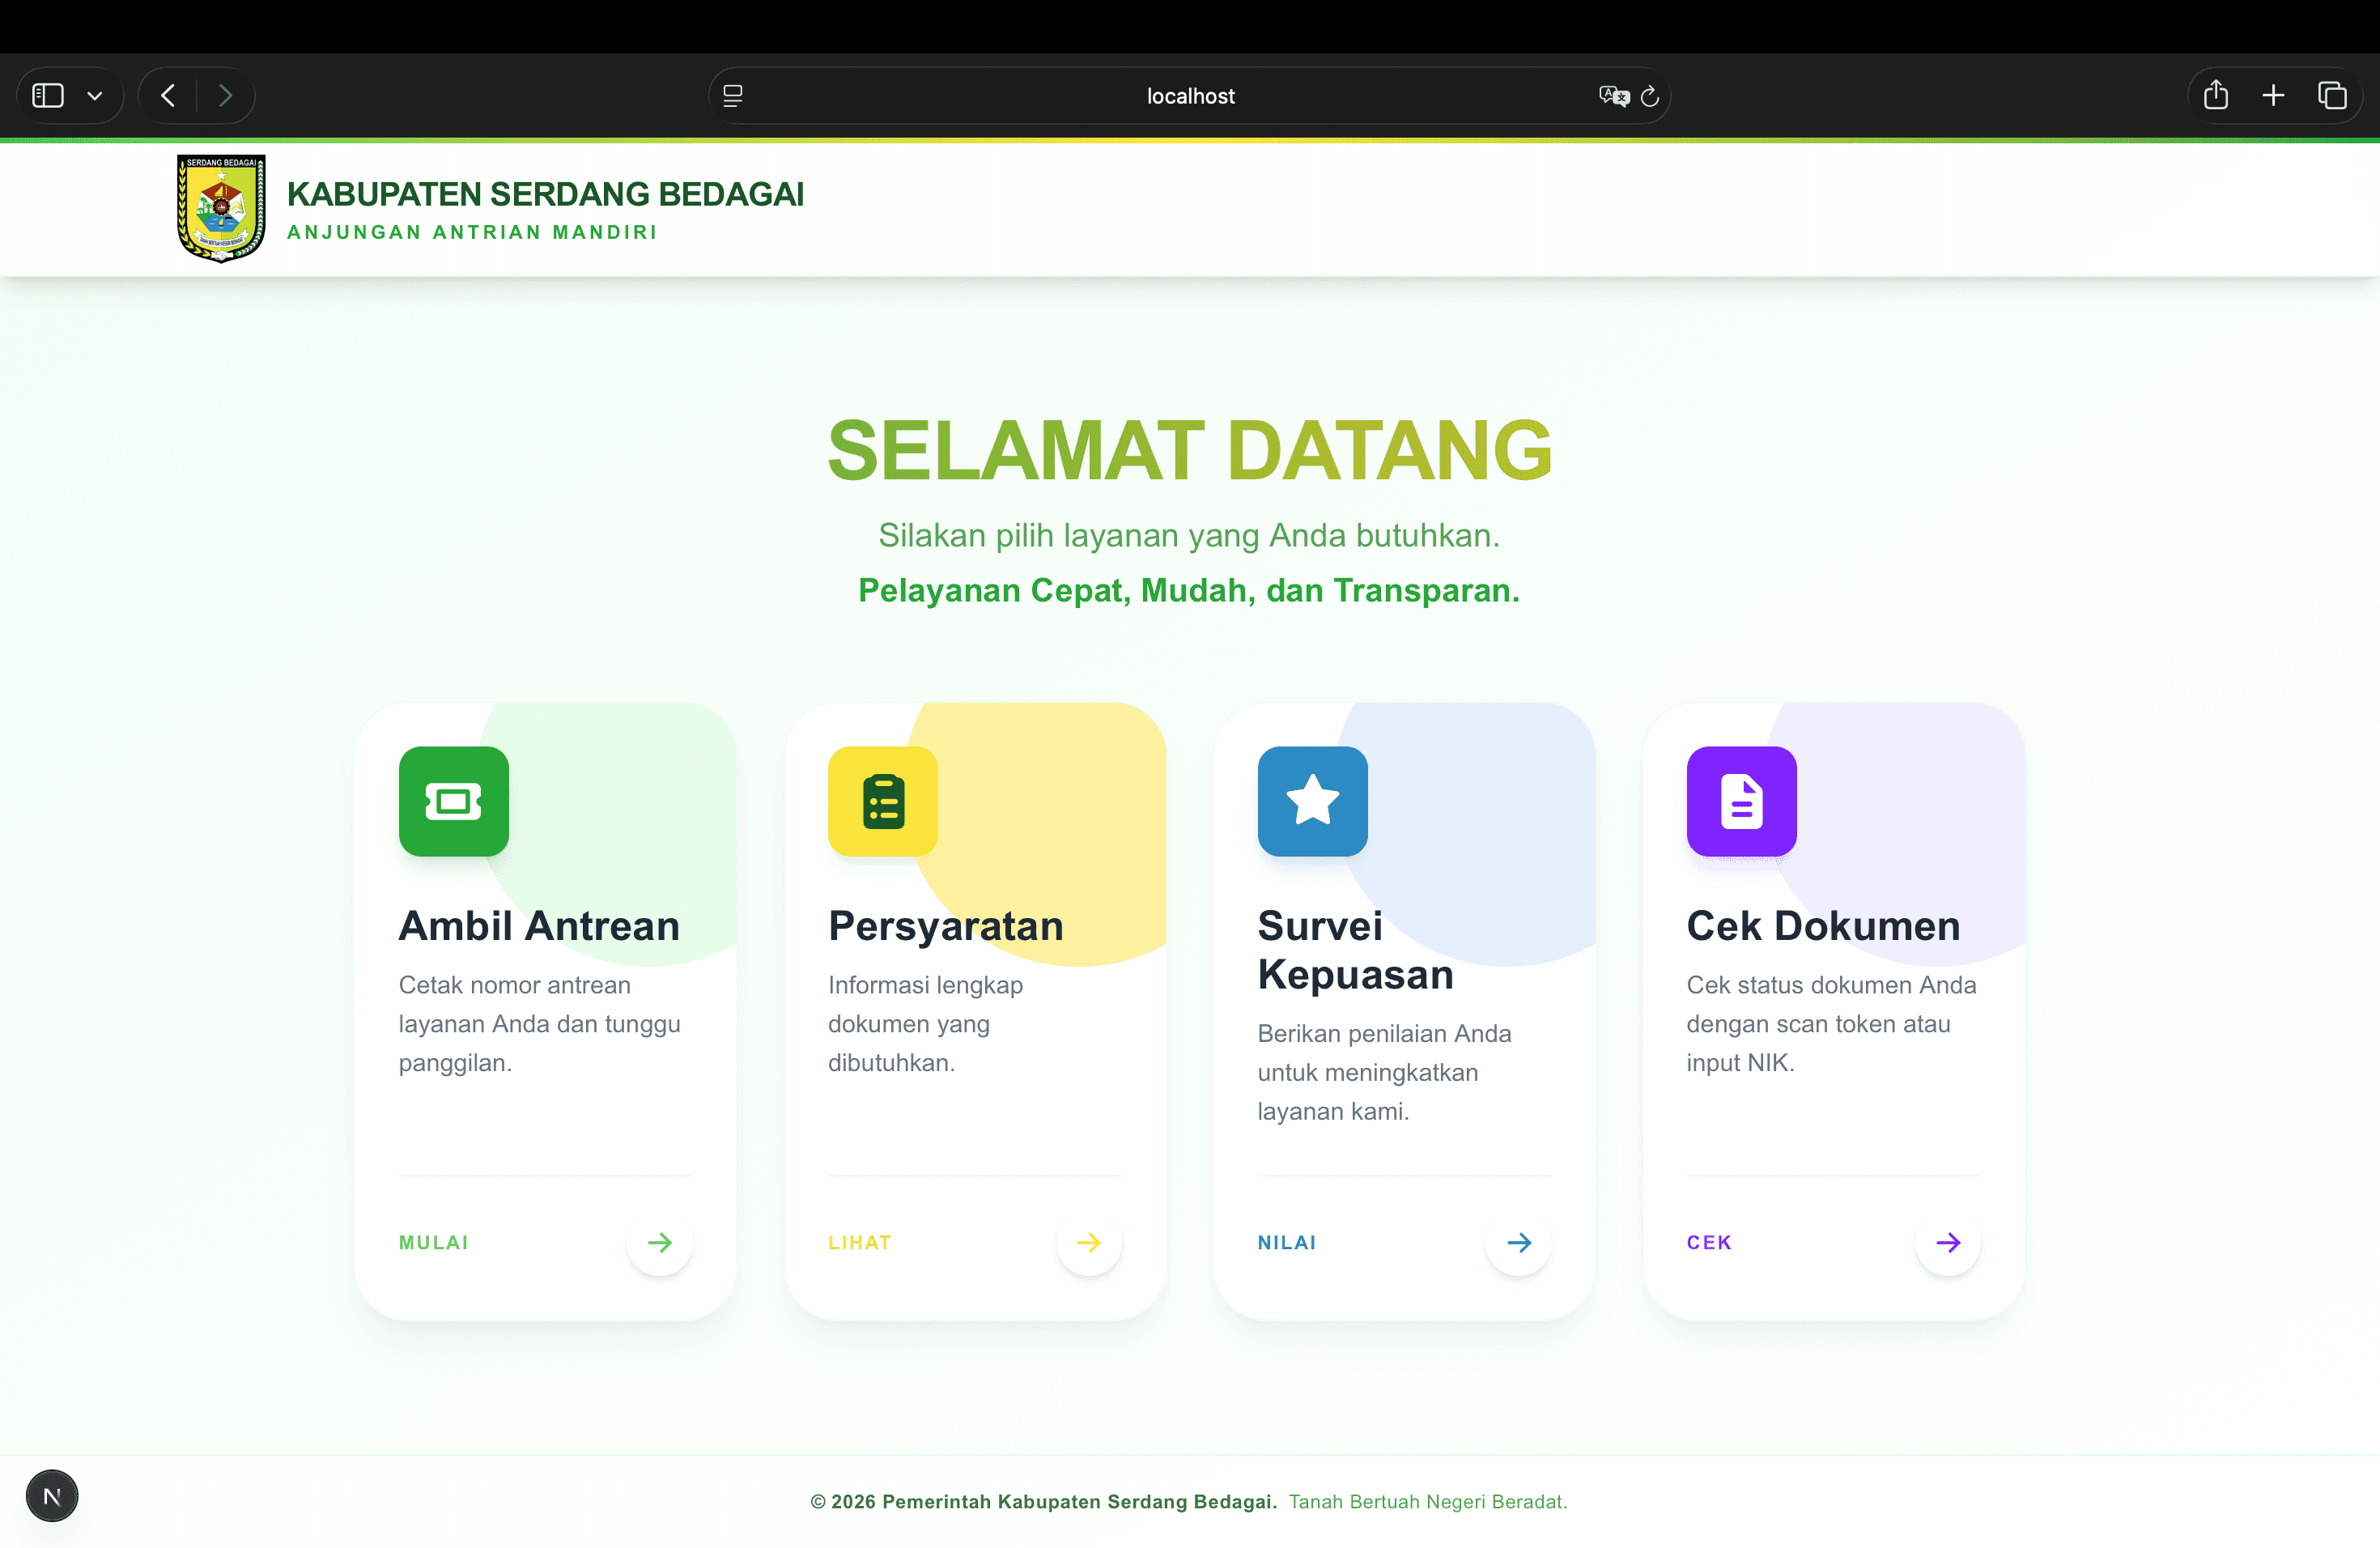Open a new browser tab
The width and height of the screenshot is (2380, 1548).
click(2272, 95)
